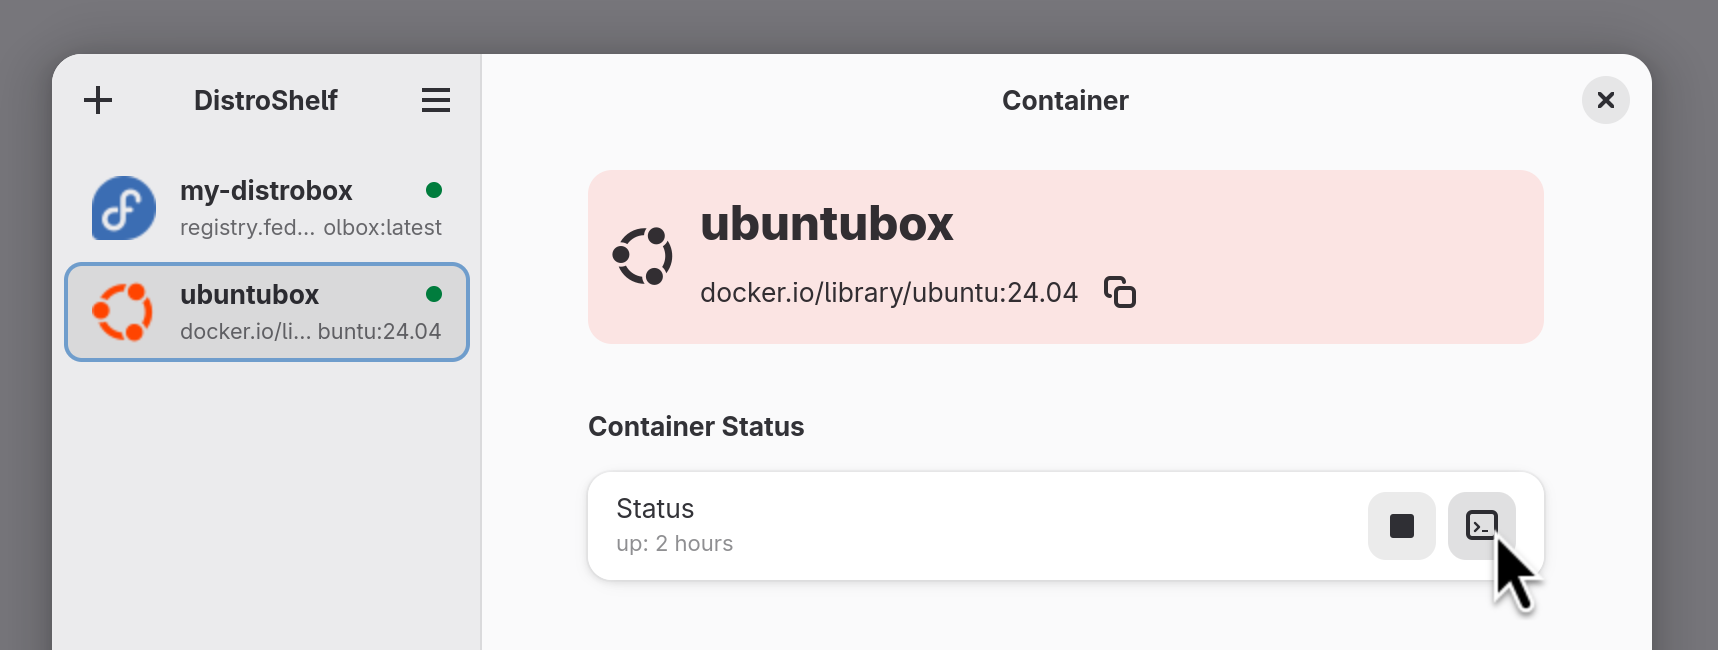The image size is (1718, 650).
Task: Click the Container Status section heading
Action: pyautogui.click(x=696, y=427)
